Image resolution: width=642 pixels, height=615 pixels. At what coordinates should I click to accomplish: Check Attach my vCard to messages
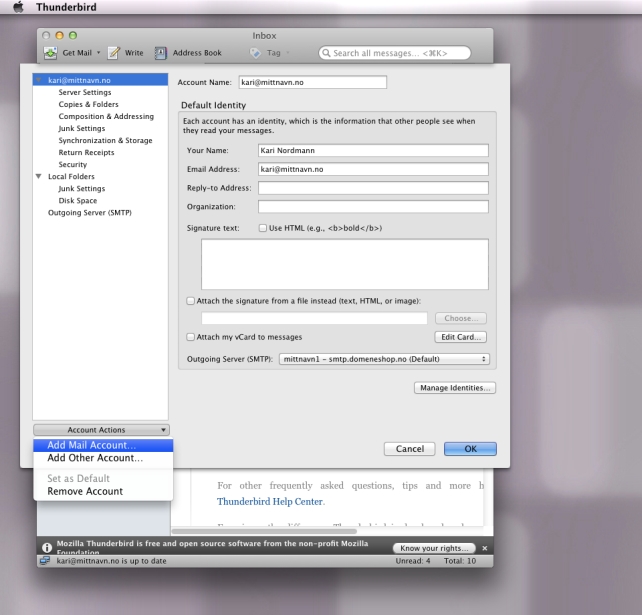click(190, 337)
